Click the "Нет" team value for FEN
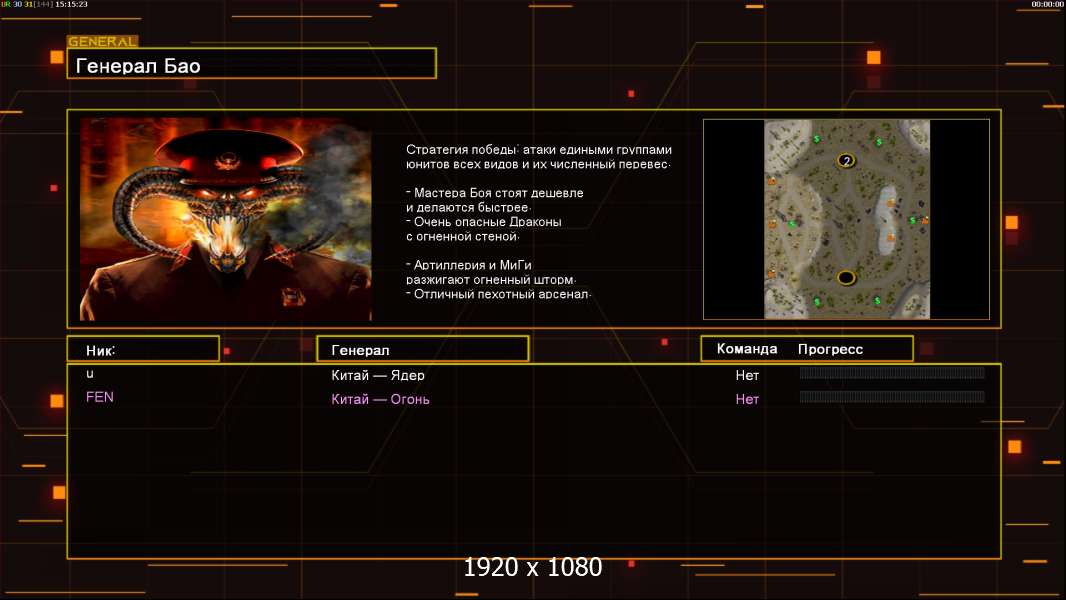 747,399
